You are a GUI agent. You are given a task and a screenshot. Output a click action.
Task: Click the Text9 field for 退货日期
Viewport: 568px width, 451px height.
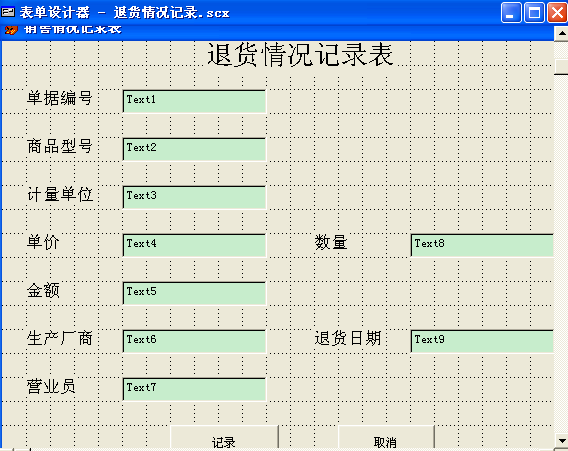[482, 342]
